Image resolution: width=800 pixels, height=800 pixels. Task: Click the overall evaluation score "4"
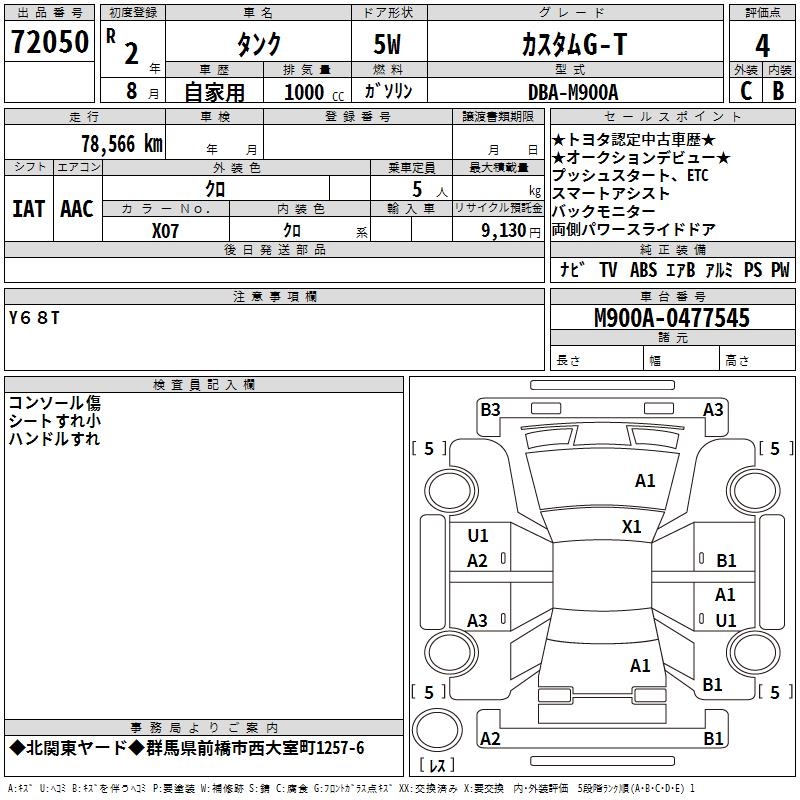[x=762, y=46]
